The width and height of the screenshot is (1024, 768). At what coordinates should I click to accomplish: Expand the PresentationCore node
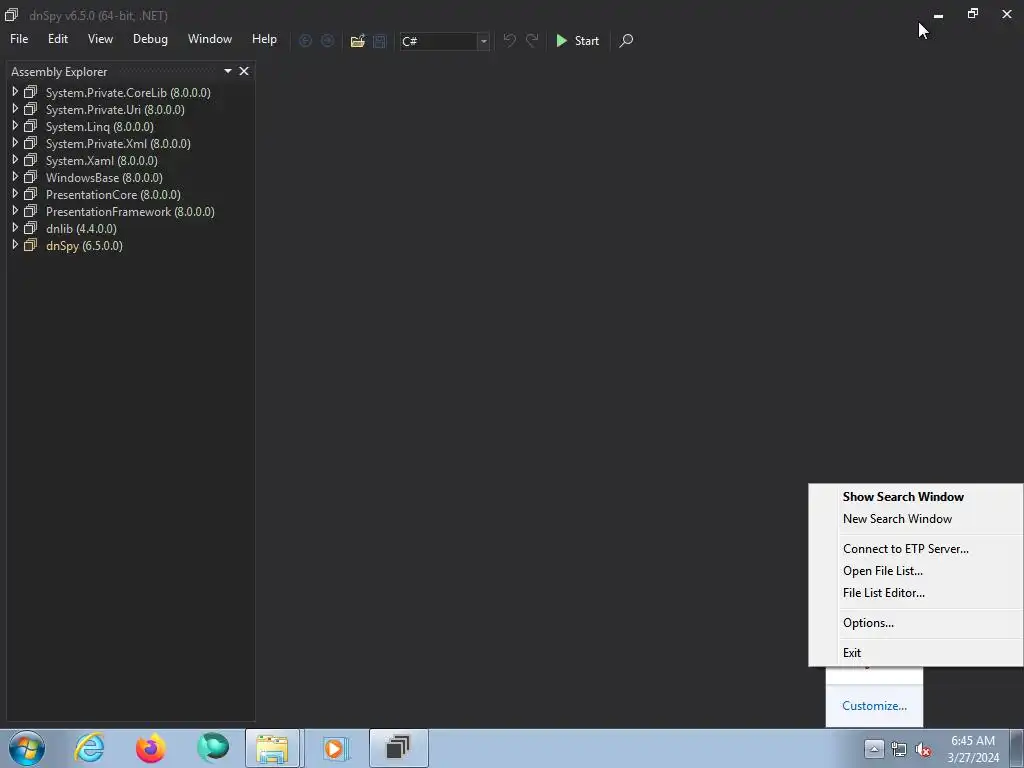15,194
